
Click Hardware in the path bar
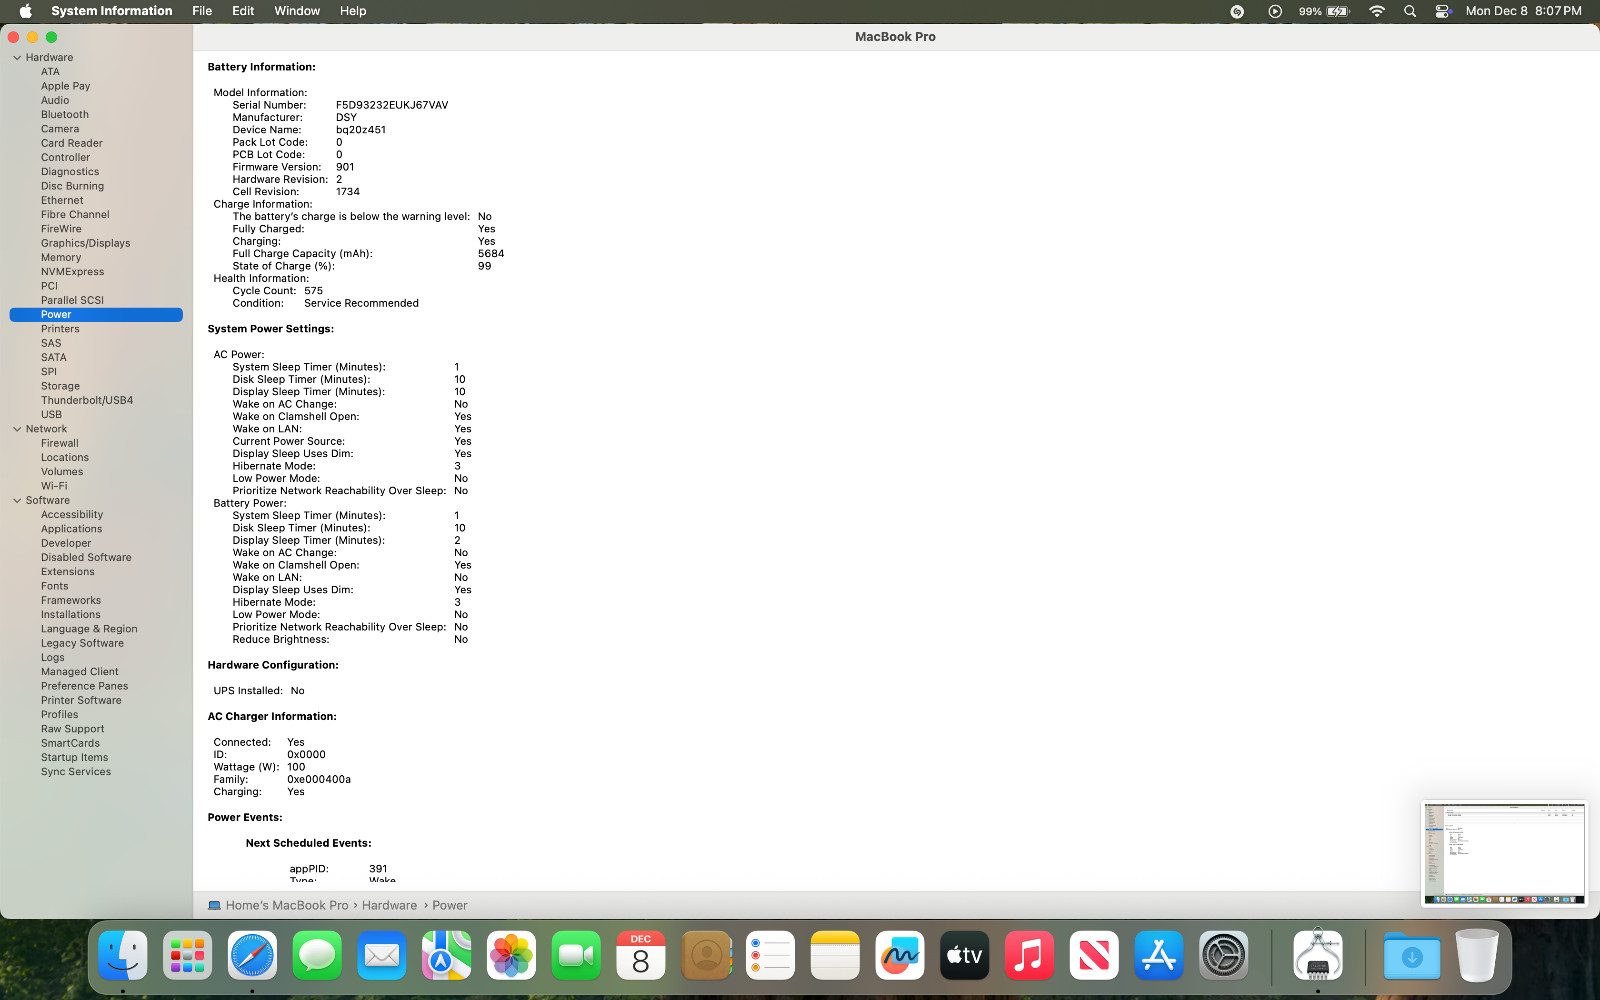tap(389, 905)
